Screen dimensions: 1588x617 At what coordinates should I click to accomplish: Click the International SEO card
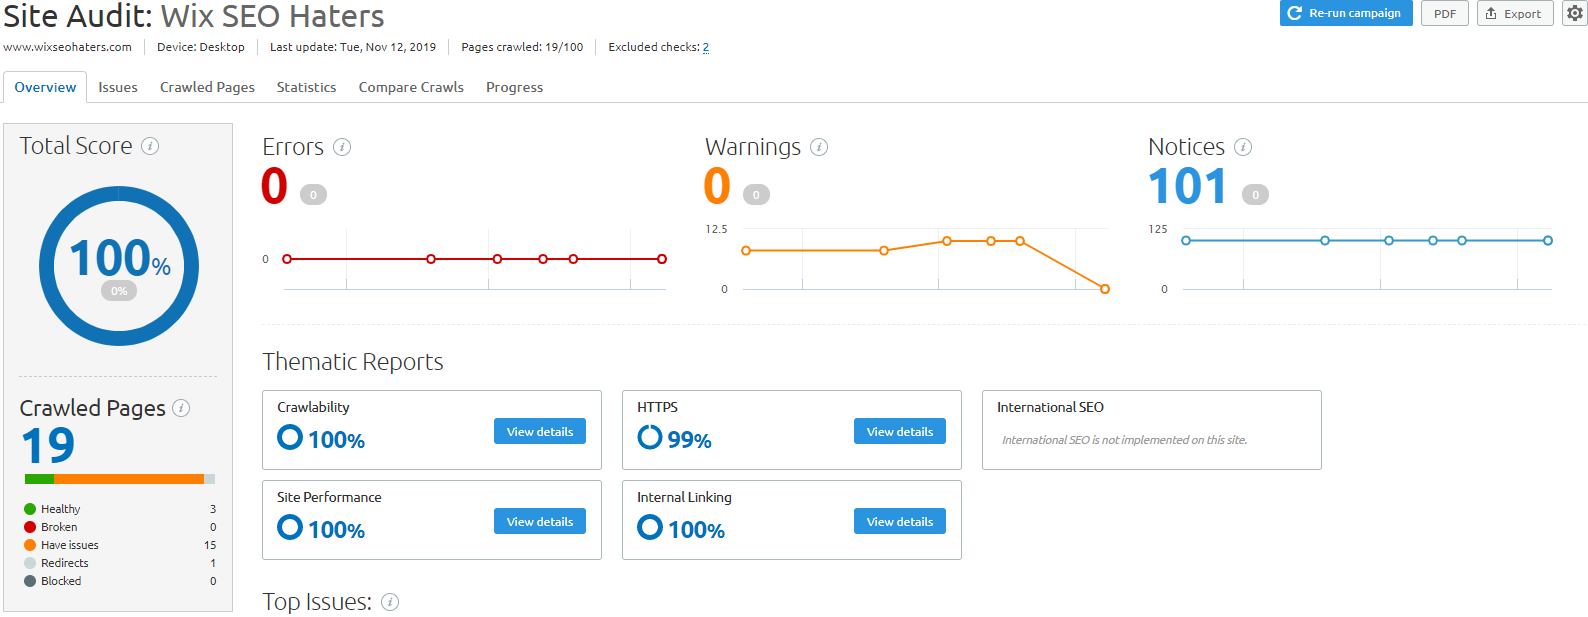tap(1152, 430)
